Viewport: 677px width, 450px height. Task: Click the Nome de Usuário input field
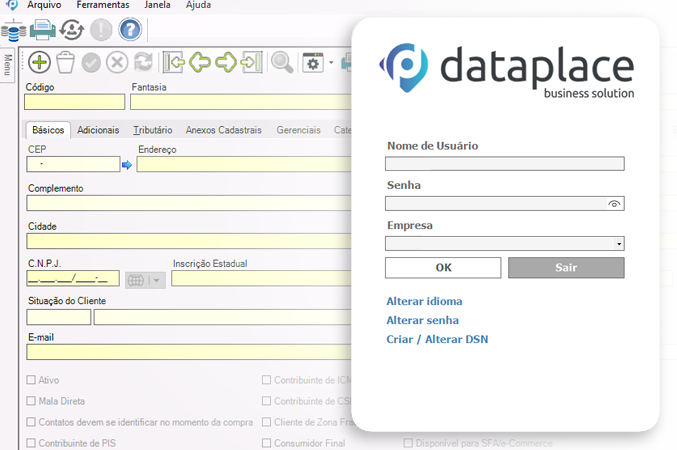[x=505, y=164]
